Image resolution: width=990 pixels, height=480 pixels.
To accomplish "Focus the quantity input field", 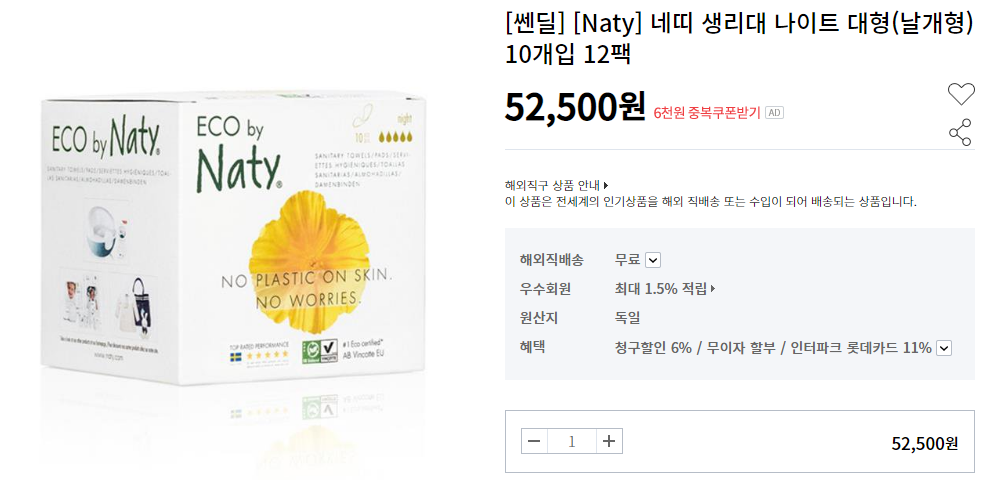I will (572, 441).
